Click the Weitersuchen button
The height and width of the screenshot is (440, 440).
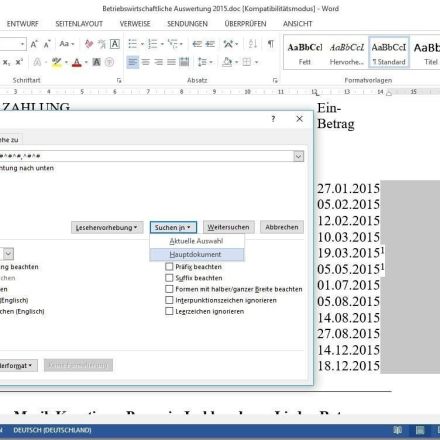(229, 227)
